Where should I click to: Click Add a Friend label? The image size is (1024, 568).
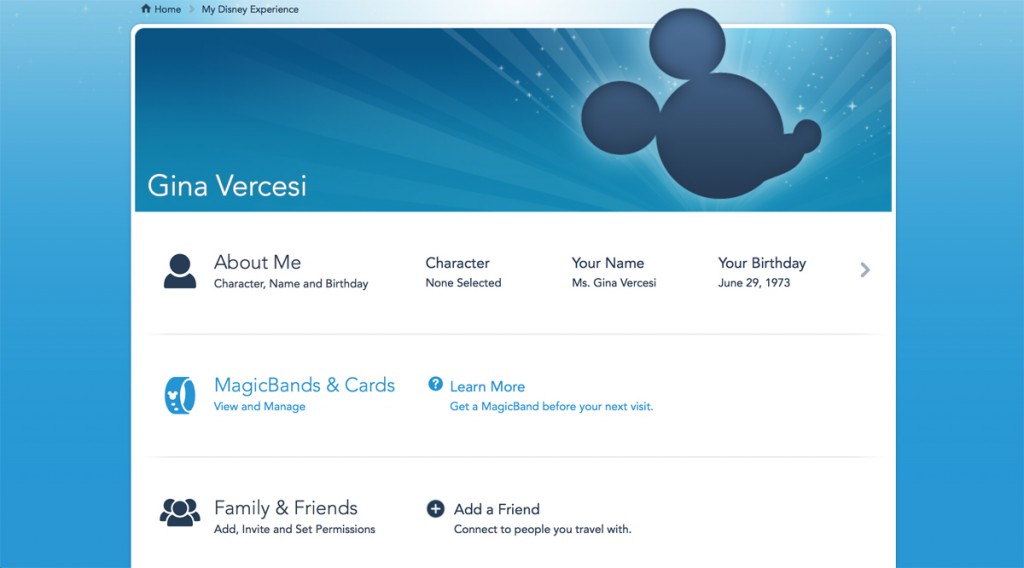tap(497, 509)
